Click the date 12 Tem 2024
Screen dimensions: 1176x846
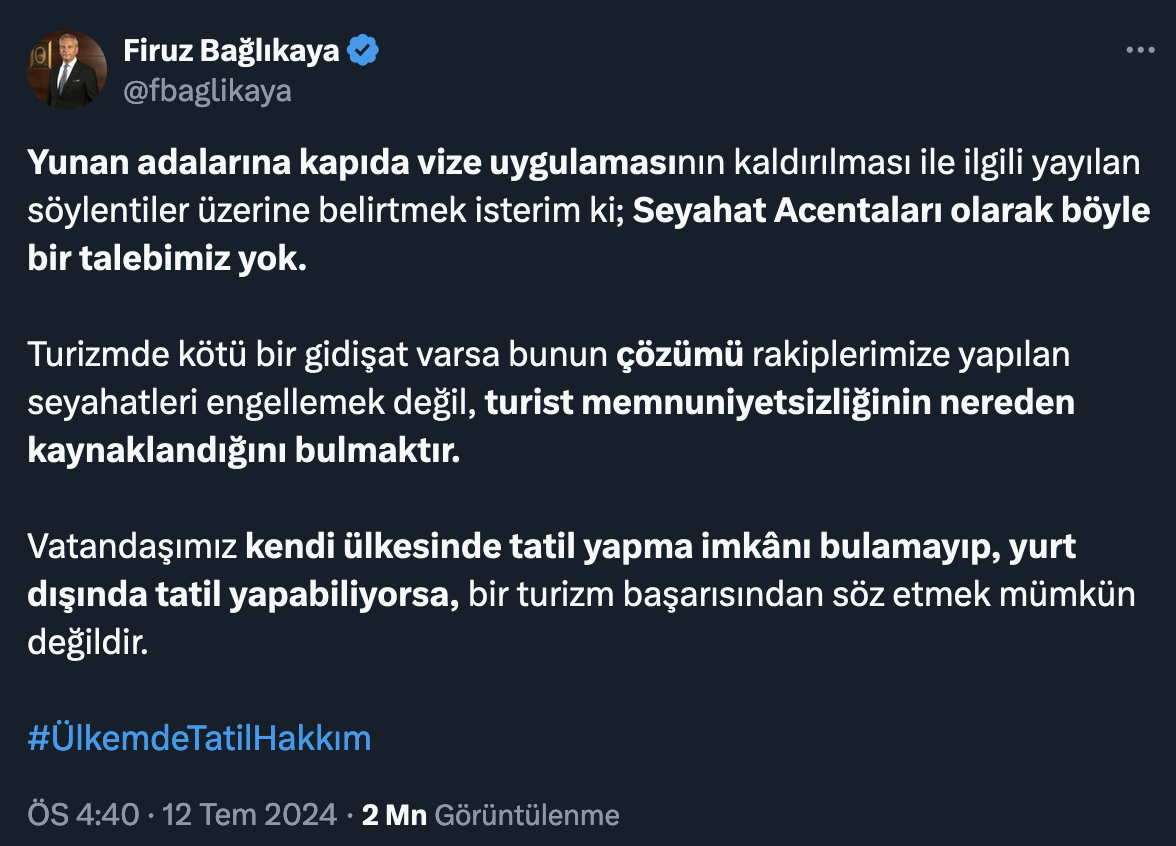250,815
